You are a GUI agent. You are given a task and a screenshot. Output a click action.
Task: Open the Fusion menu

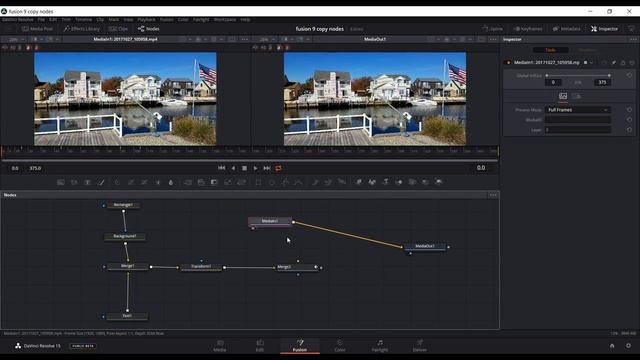pos(167,20)
